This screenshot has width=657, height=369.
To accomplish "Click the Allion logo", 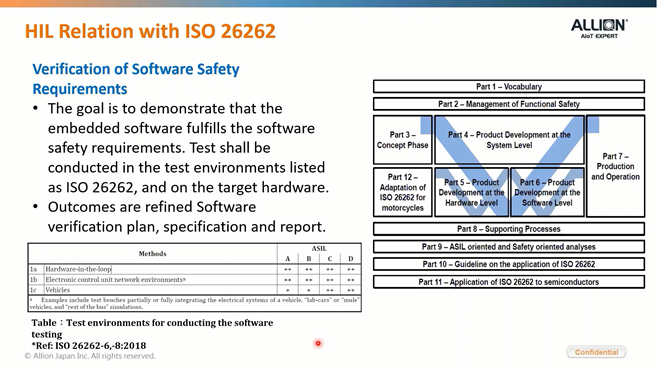I will pos(599,28).
